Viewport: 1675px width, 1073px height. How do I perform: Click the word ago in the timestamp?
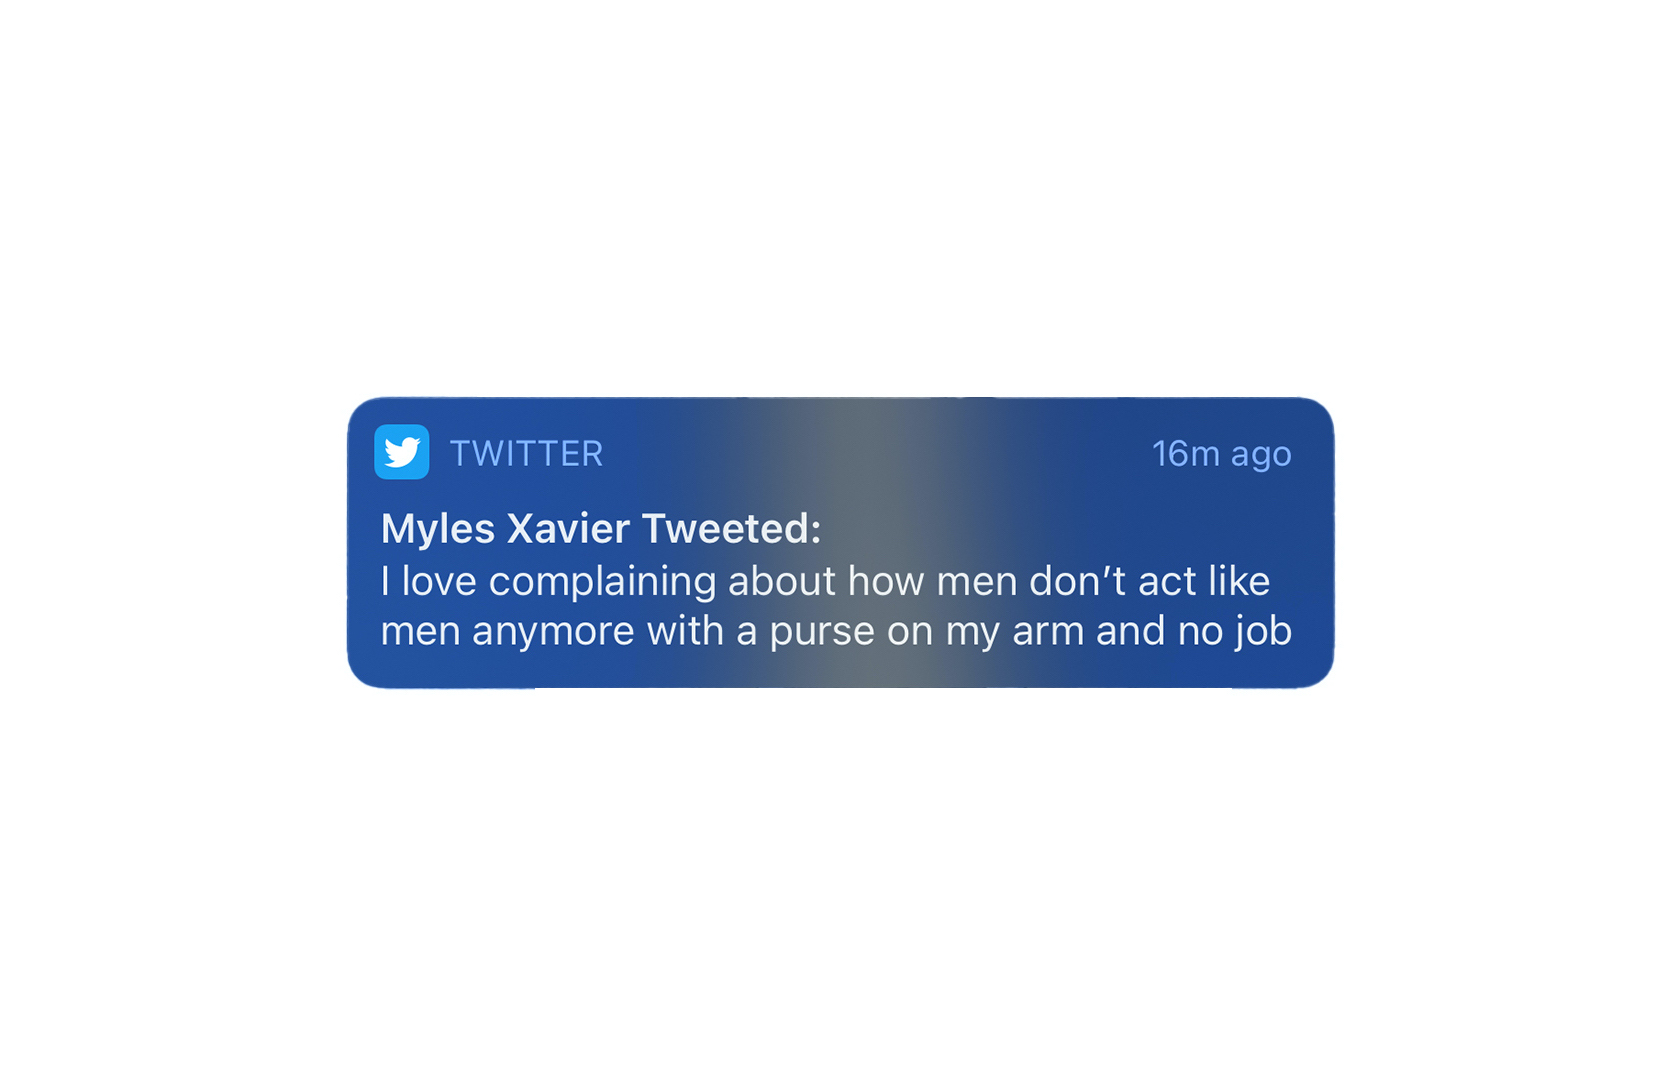1261,456
